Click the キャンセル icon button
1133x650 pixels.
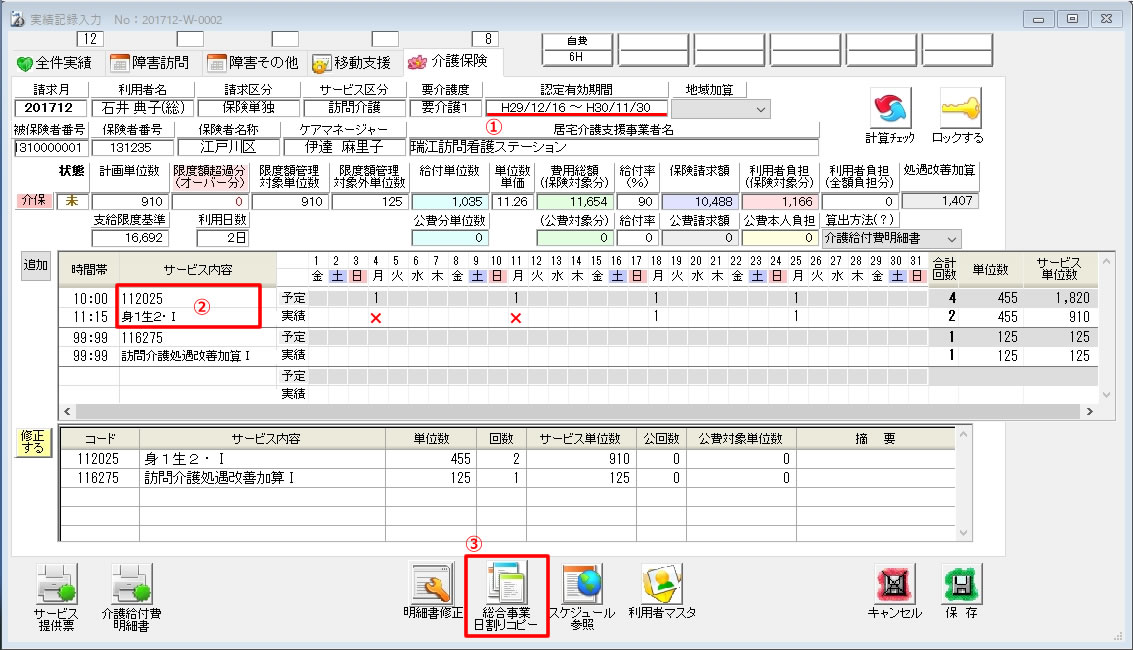894,584
